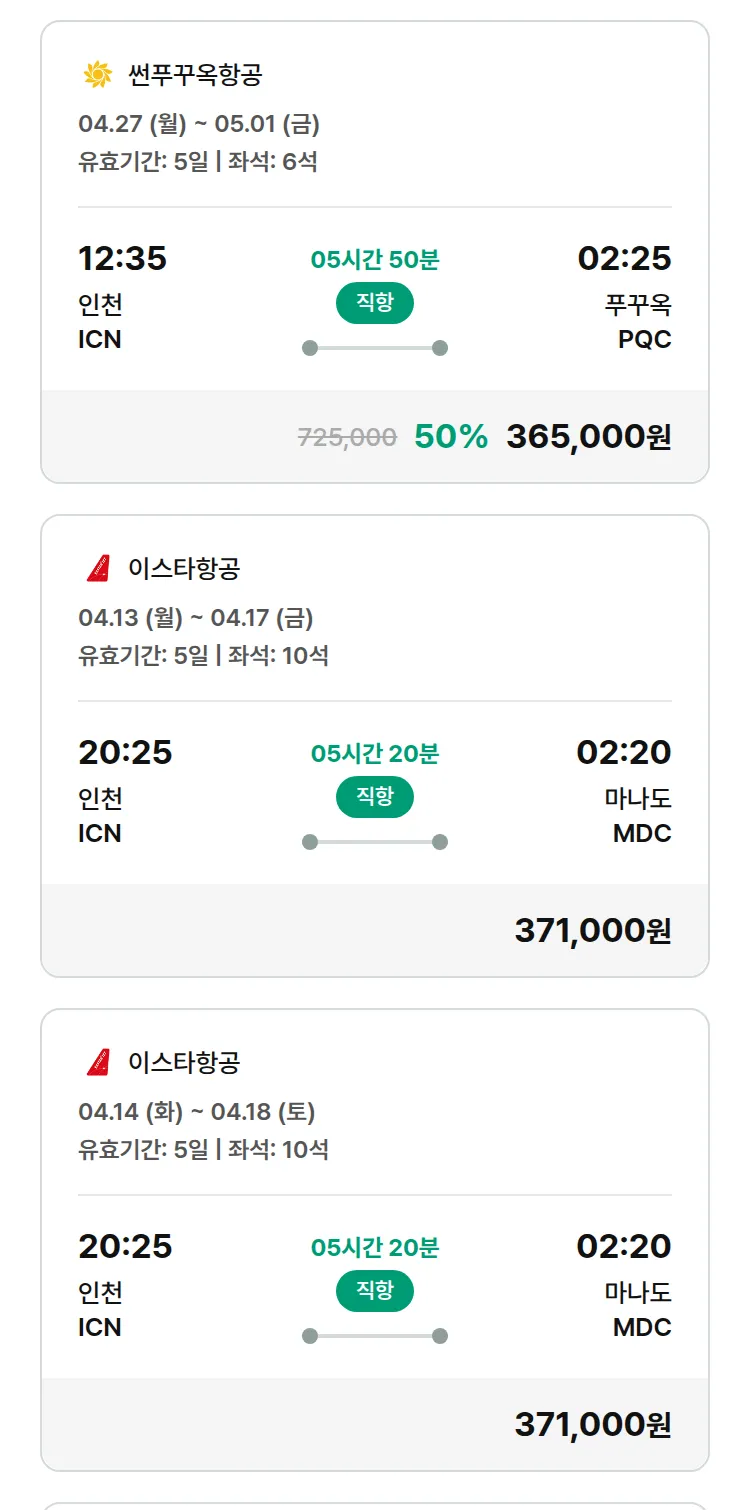Click the 04.27 (월) ~ 05.01 (금) date range

tap(199, 125)
